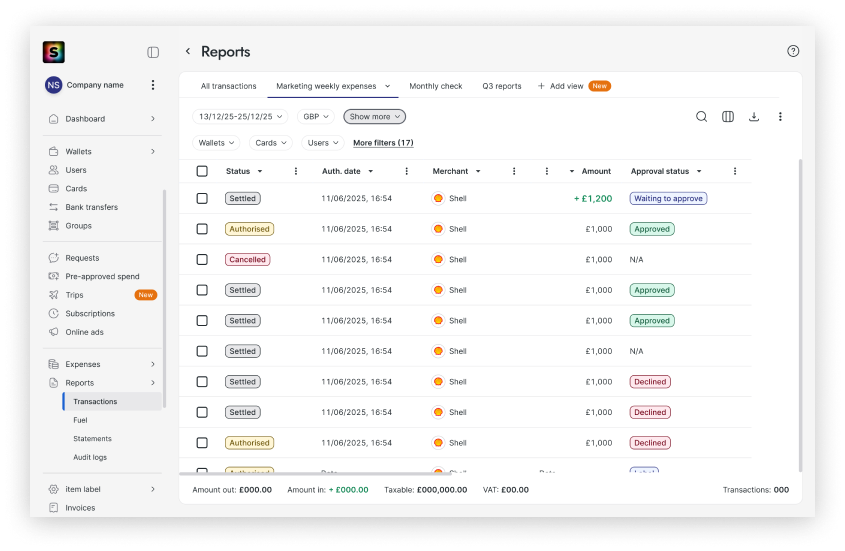
Task: Switch to All transactions tab
Action: click(x=228, y=86)
